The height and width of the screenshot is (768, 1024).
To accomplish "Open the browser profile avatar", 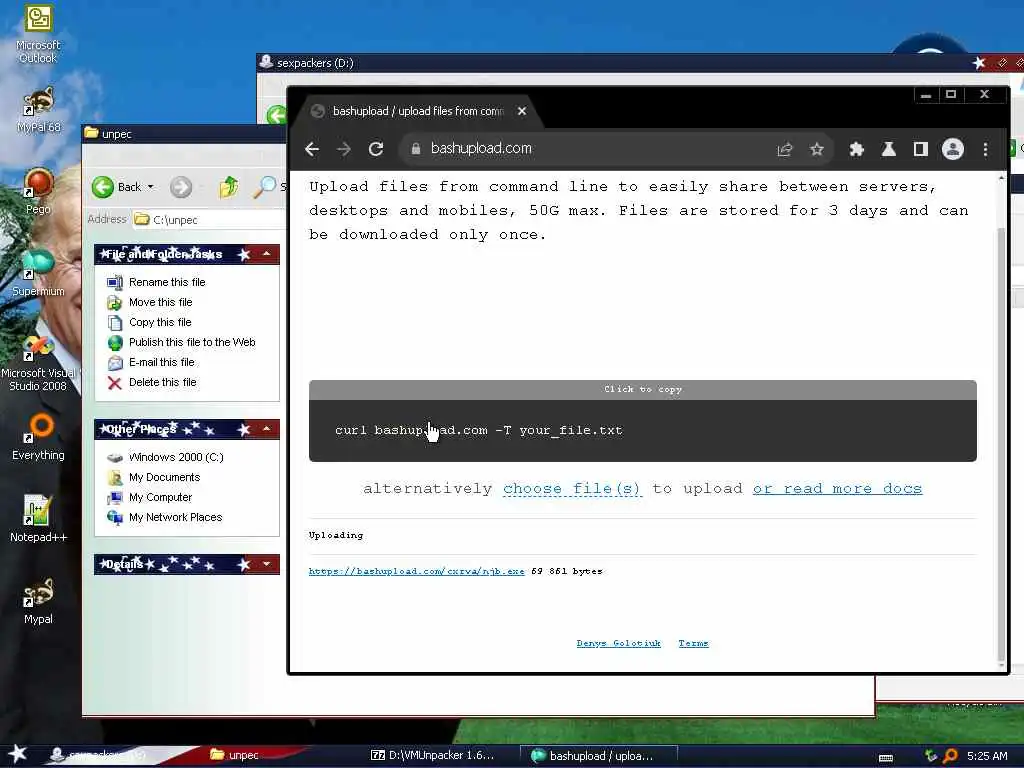I will click(953, 150).
